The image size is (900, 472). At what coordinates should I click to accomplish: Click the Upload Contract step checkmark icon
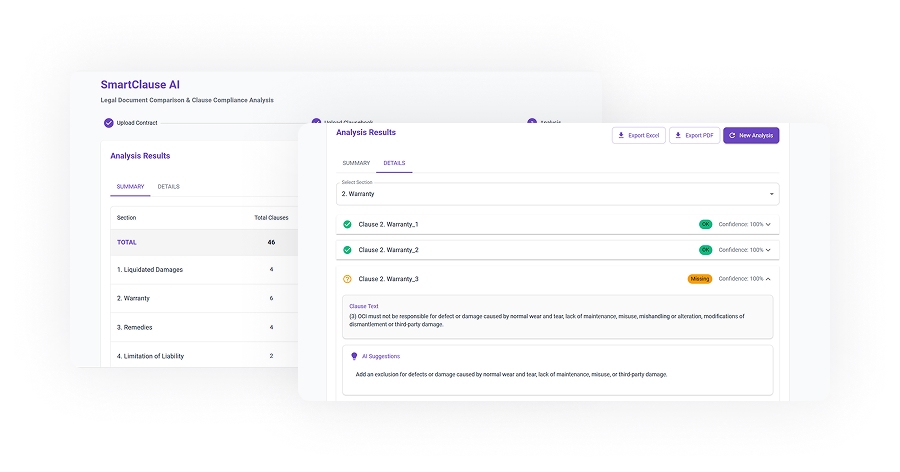coord(109,123)
